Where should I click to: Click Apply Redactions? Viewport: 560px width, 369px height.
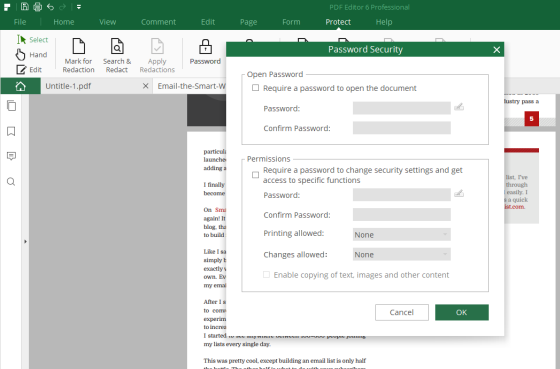157,55
